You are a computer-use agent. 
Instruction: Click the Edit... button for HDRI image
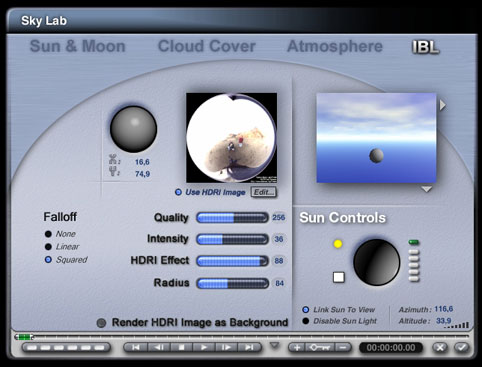[264, 192]
